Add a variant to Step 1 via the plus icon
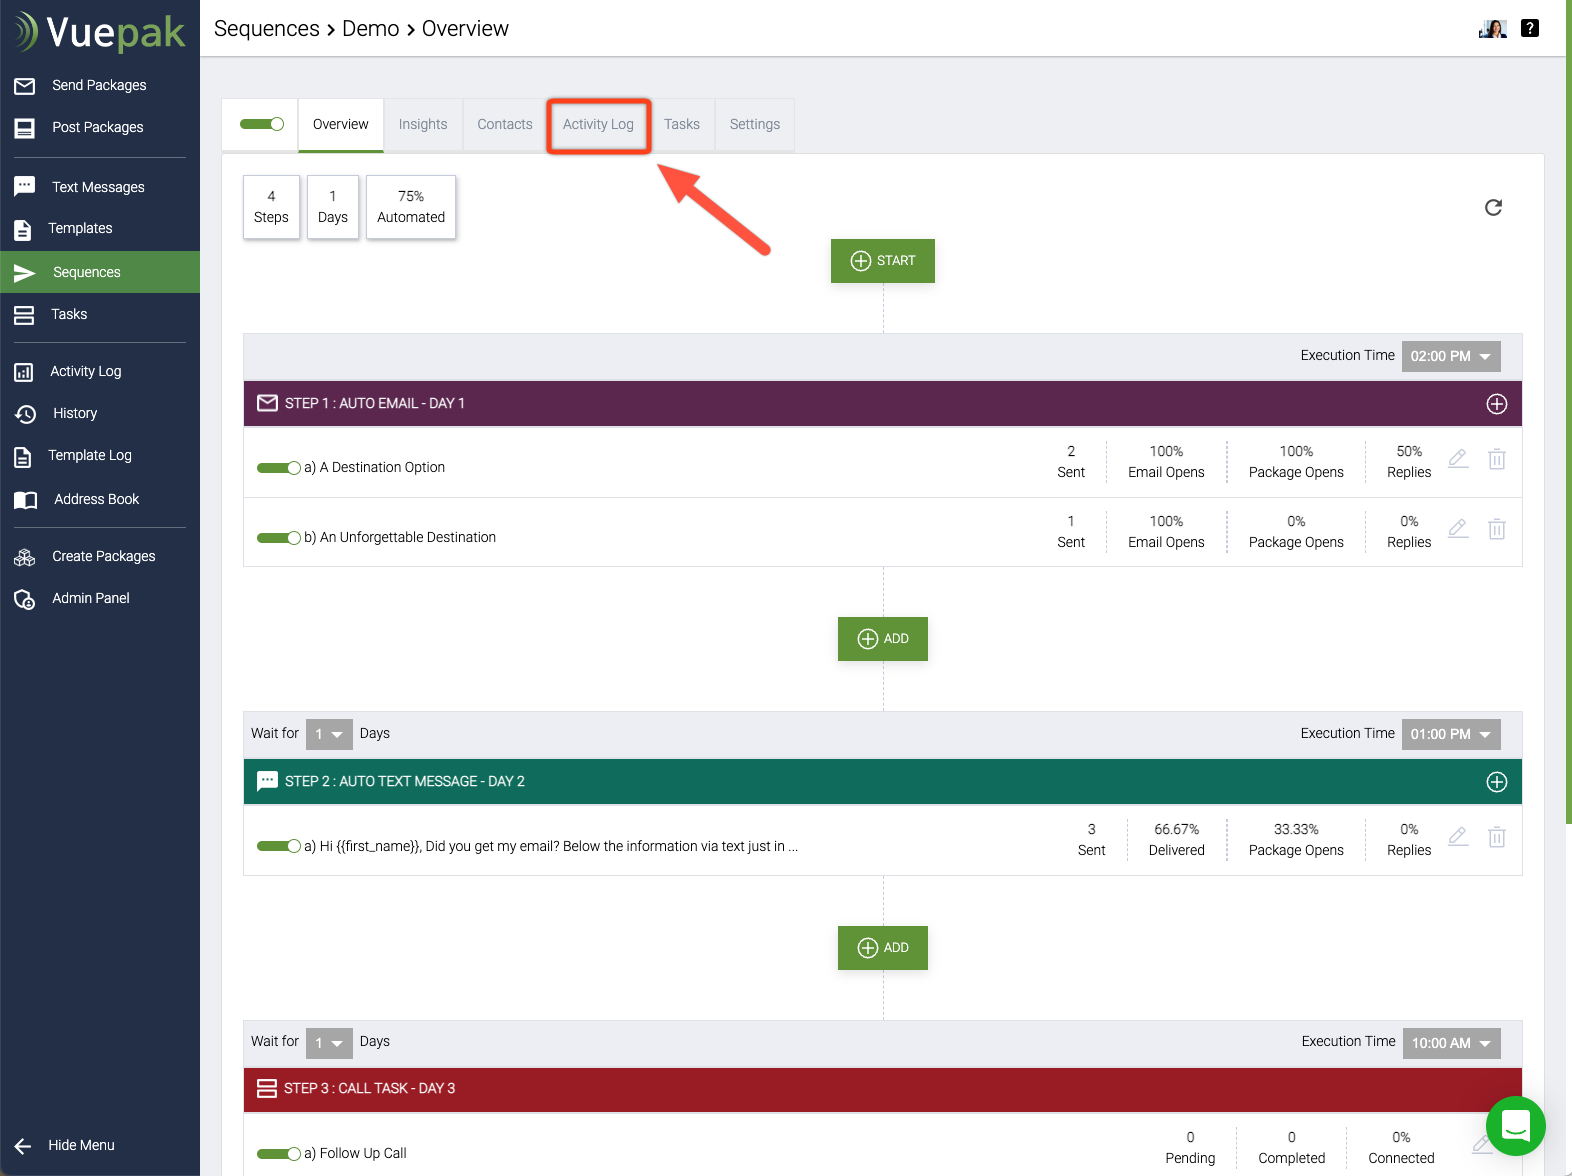 point(1496,404)
